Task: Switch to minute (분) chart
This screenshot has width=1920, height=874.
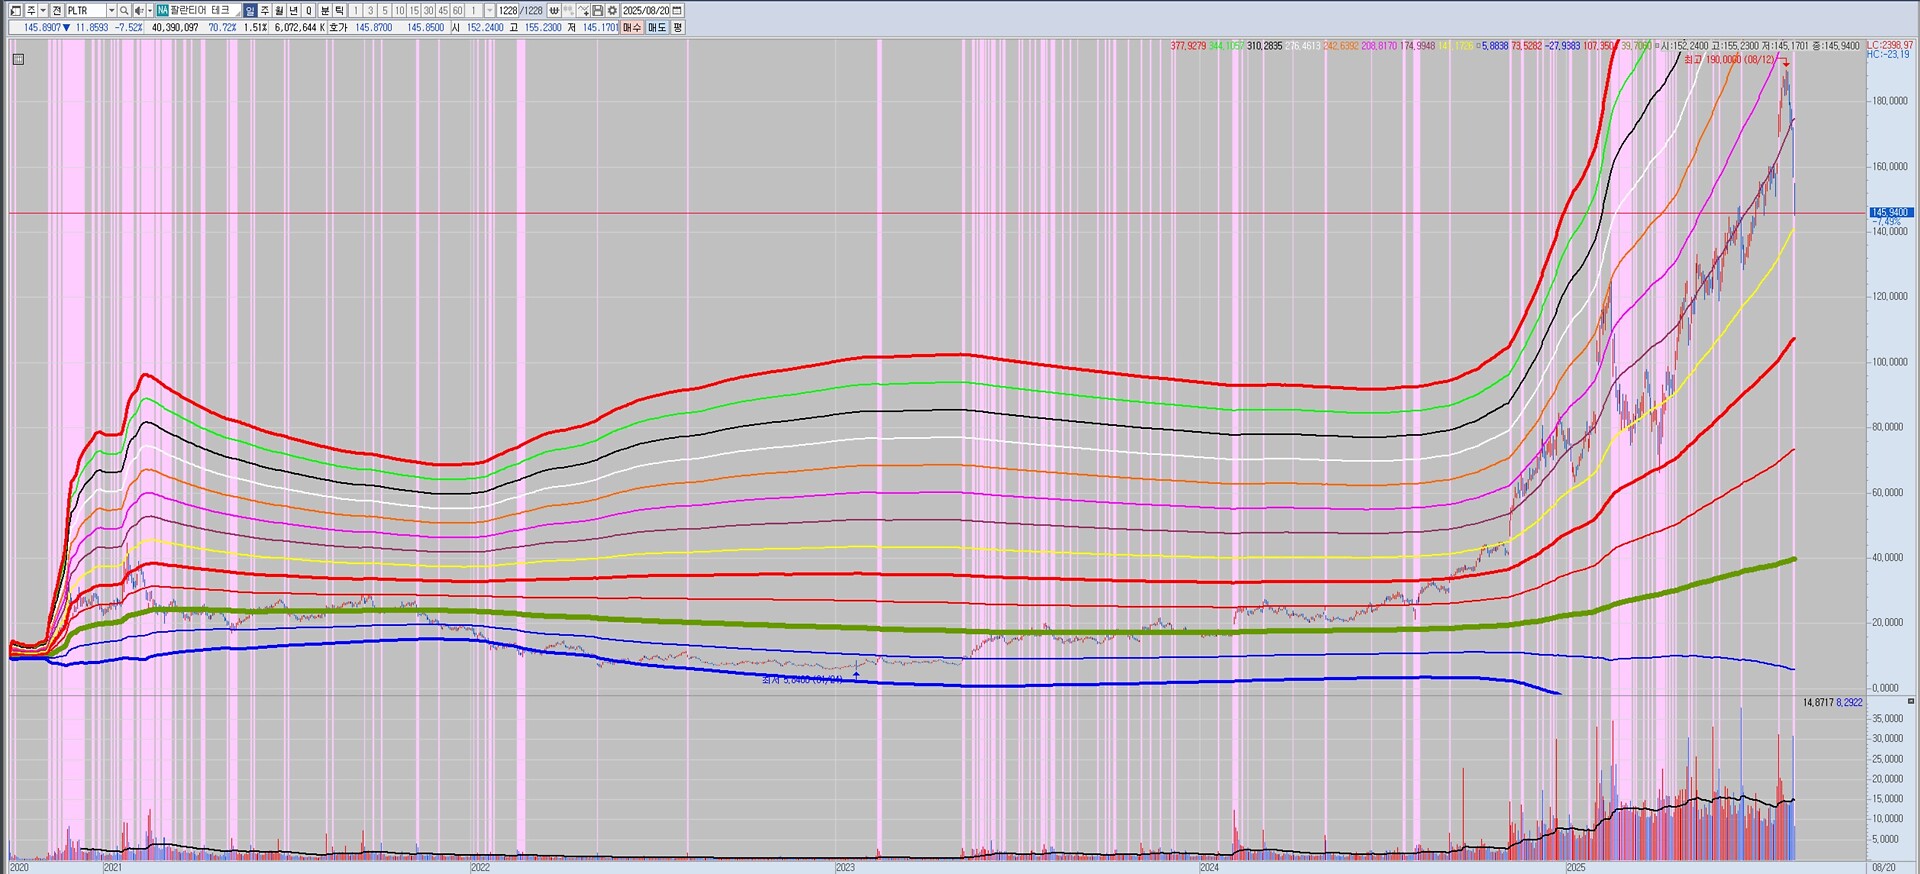Action: tap(325, 10)
